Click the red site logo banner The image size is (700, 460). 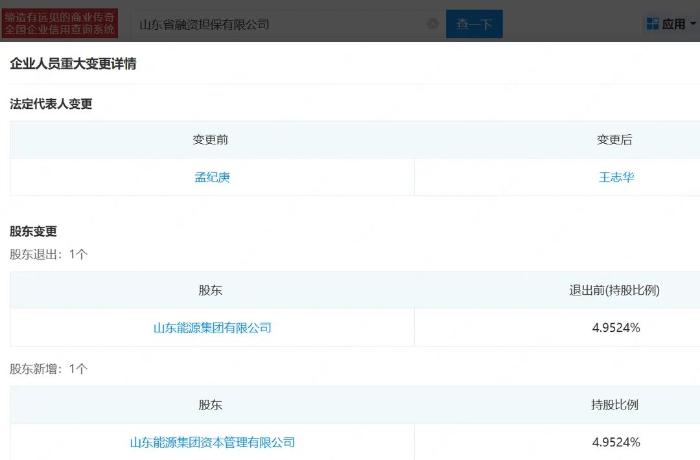60,23
